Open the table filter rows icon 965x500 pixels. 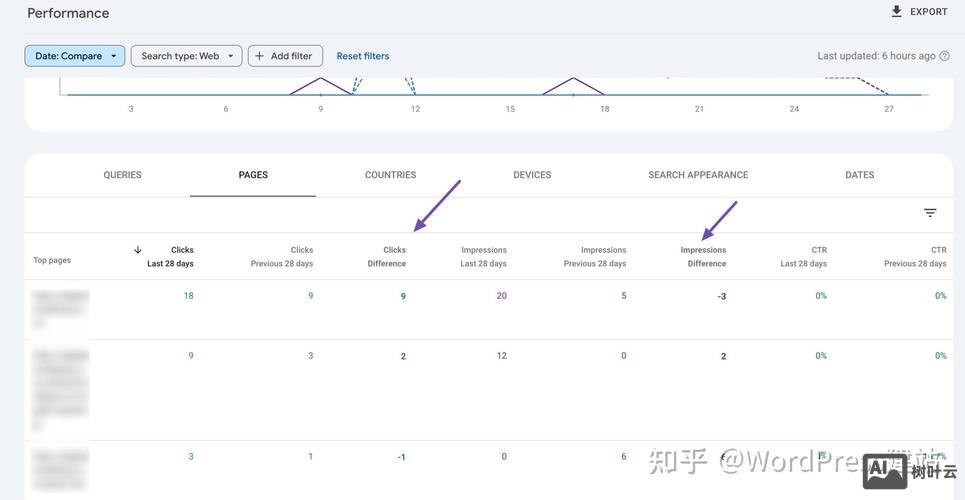coord(930,213)
